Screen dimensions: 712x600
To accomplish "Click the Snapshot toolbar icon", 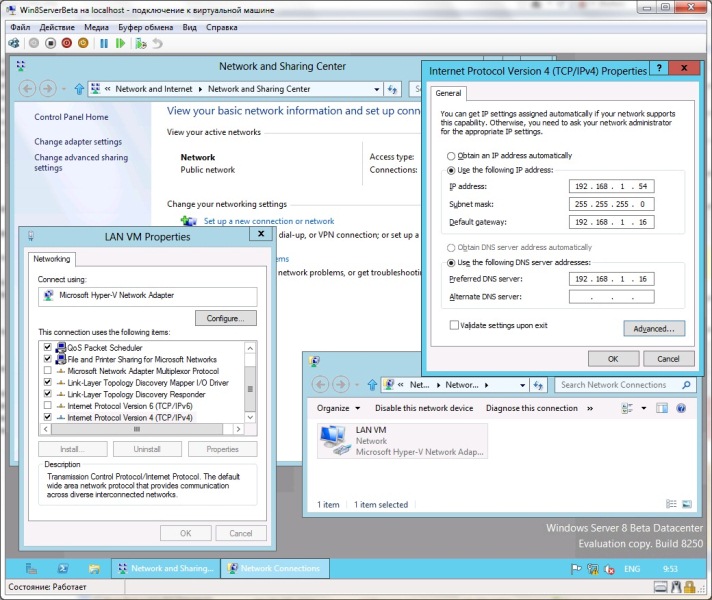I will (x=141, y=44).
